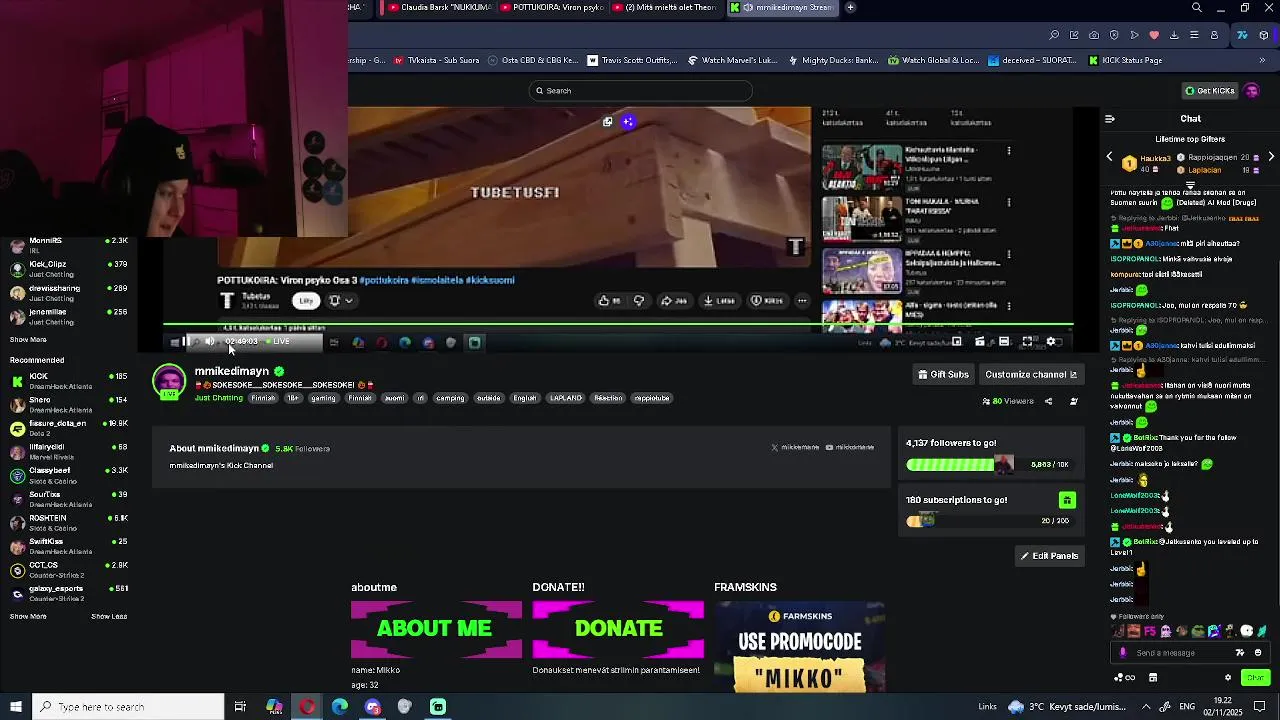The width and height of the screenshot is (1280, 720).
Task: Open options for the first suggested video
Action: [1008, 151]
